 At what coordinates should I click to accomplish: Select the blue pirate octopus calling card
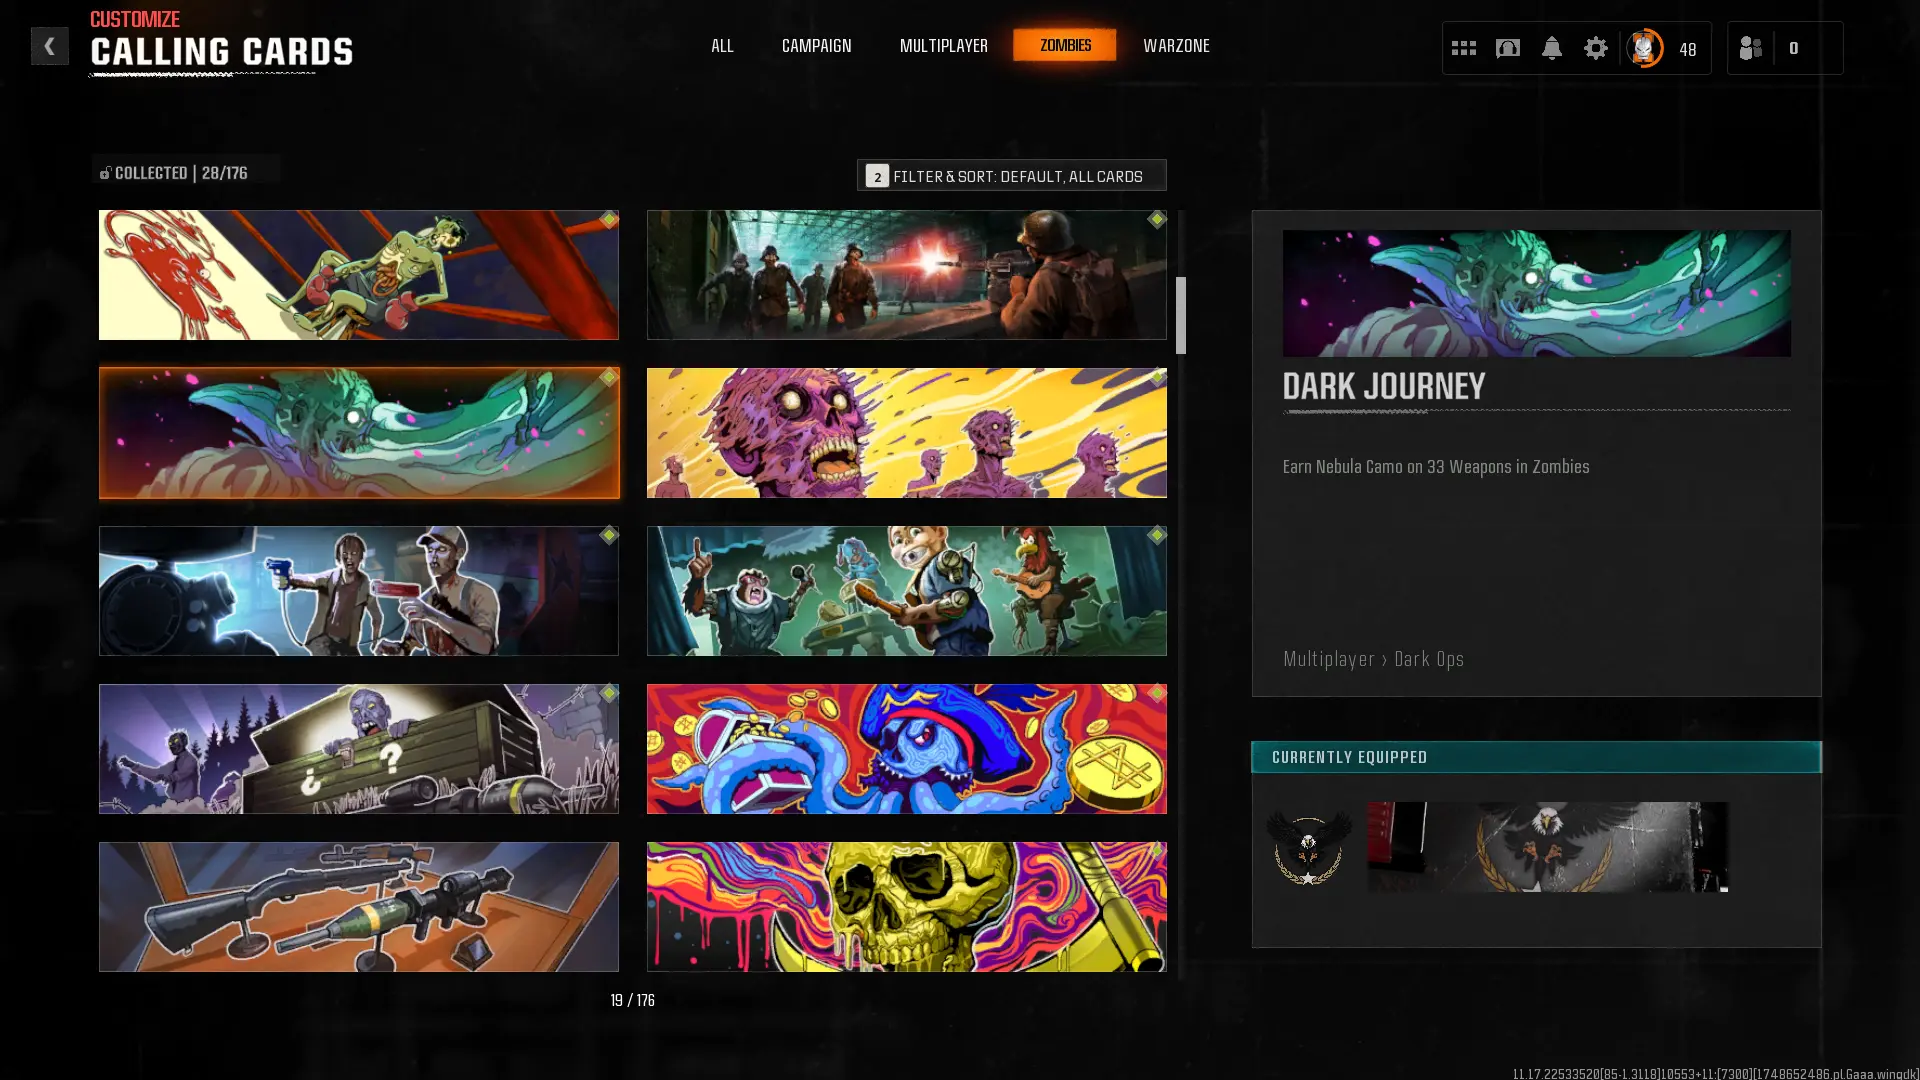906,749
